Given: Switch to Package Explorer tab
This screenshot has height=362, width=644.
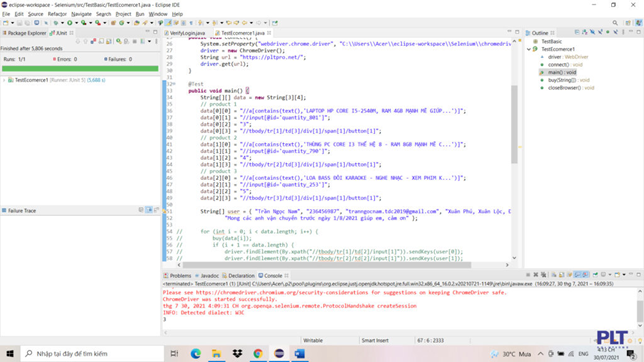Looking at the screenshot, I should click(x=24, y=33).
